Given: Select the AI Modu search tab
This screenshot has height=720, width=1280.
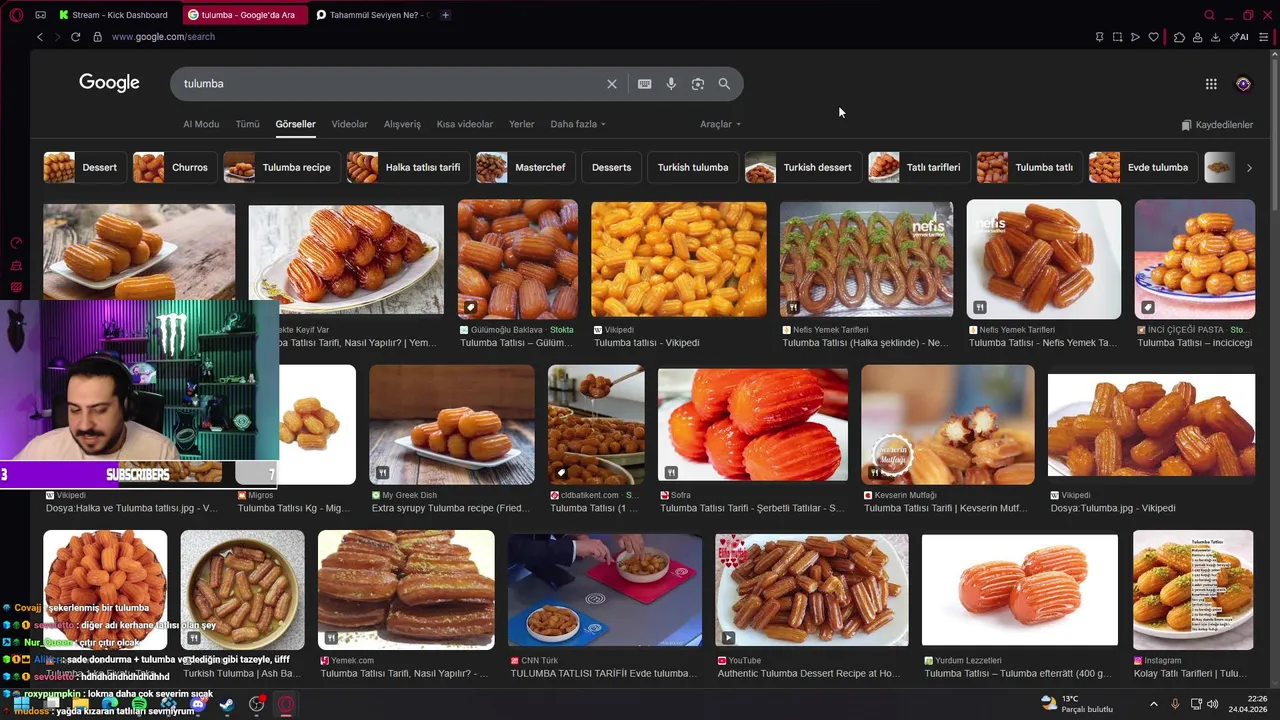Looking at the screenshot, I should coord(201,124).
